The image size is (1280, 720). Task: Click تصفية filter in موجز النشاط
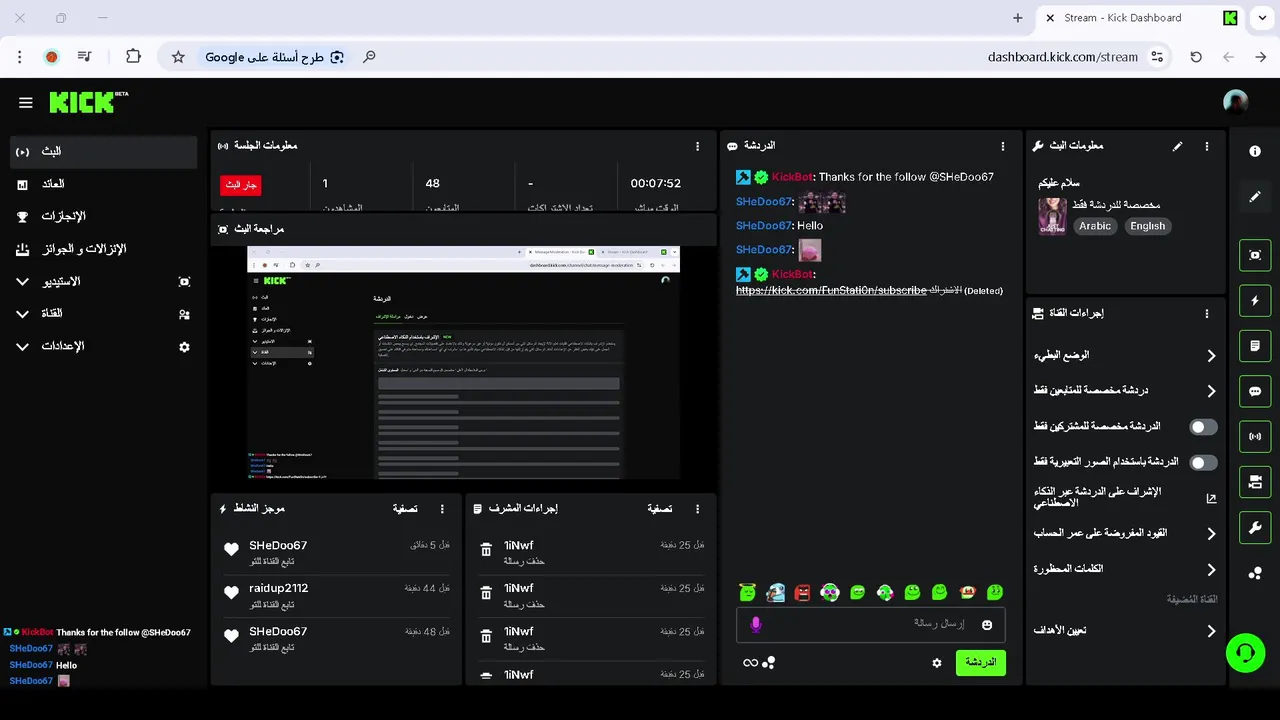(405, 509)
